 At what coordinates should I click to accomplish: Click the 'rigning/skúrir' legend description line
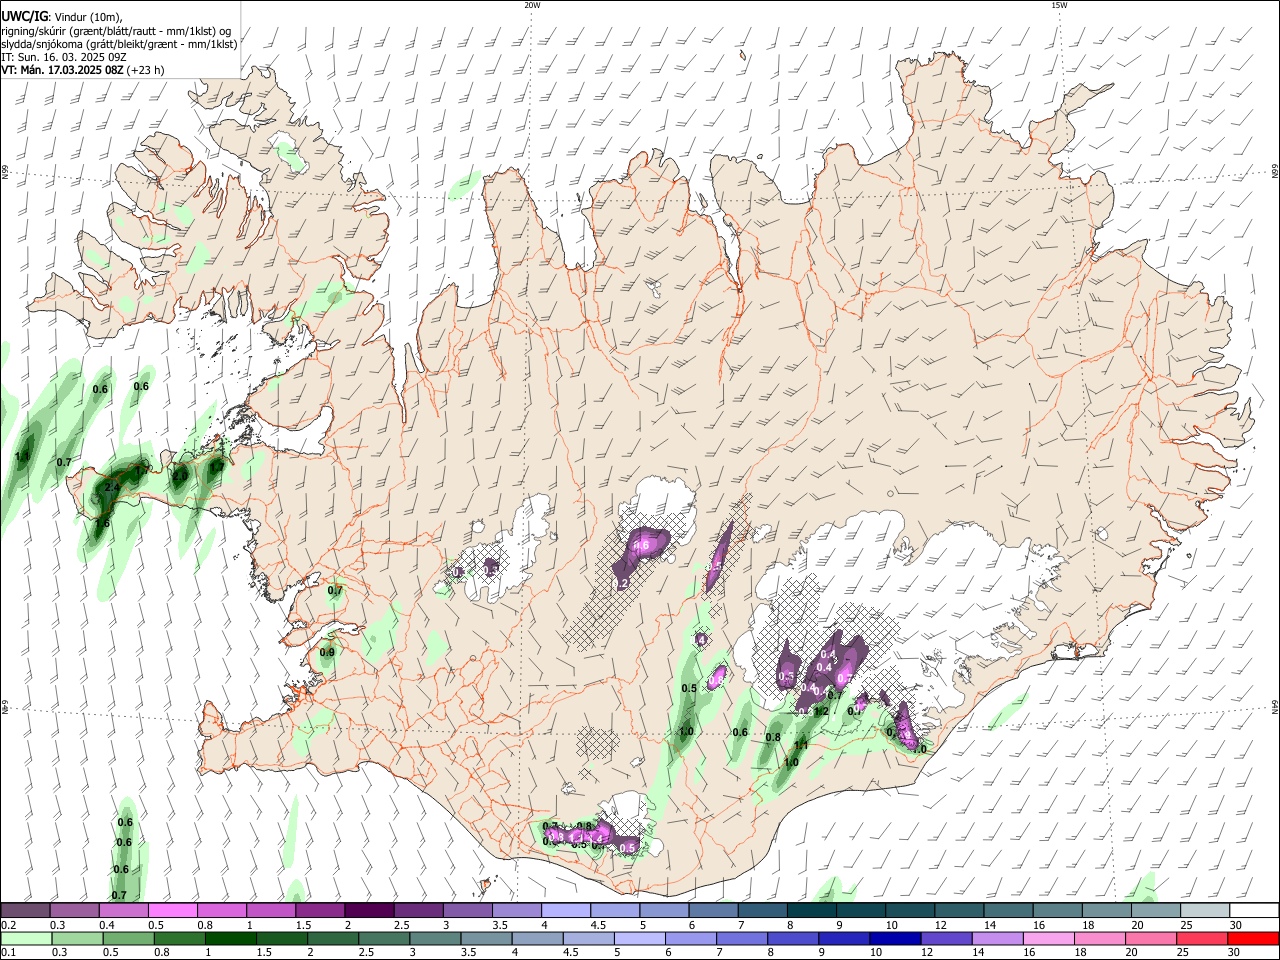click(x=116, y=31)
